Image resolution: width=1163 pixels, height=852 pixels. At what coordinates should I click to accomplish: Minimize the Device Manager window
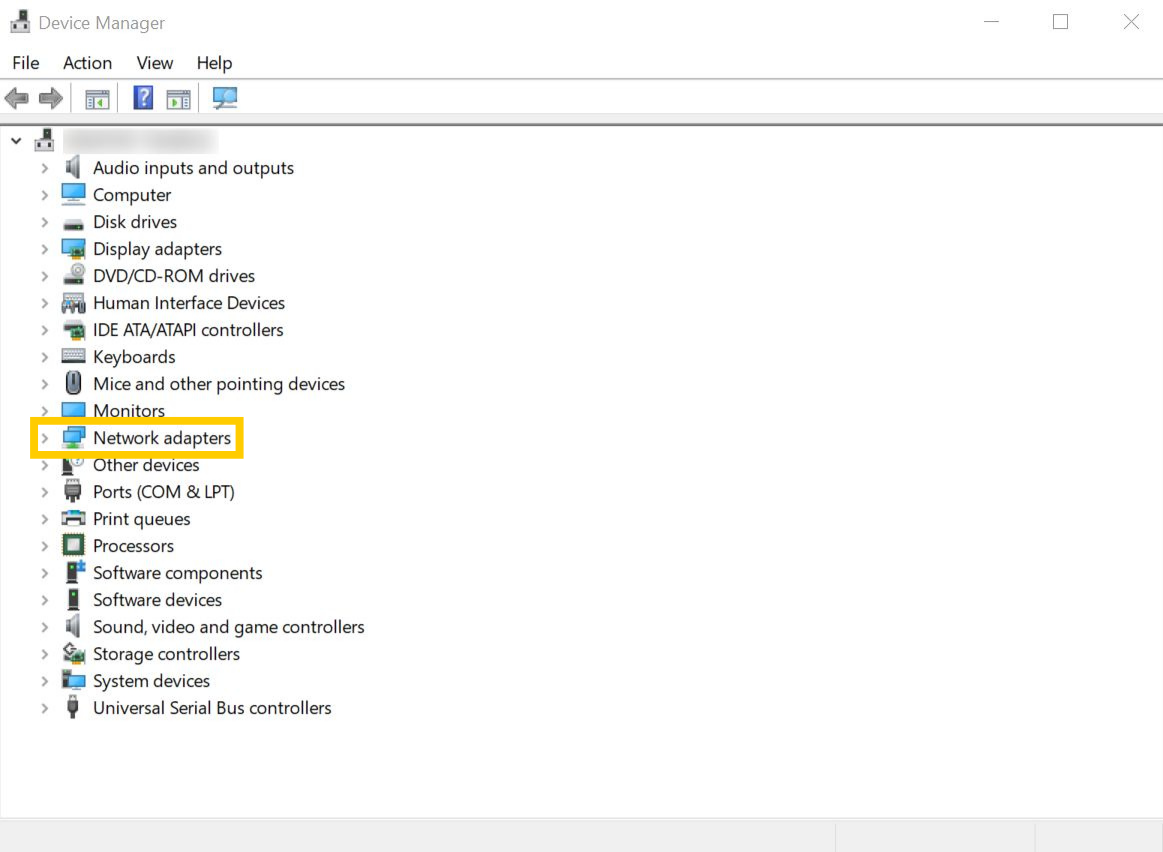(x=992, y=22)
